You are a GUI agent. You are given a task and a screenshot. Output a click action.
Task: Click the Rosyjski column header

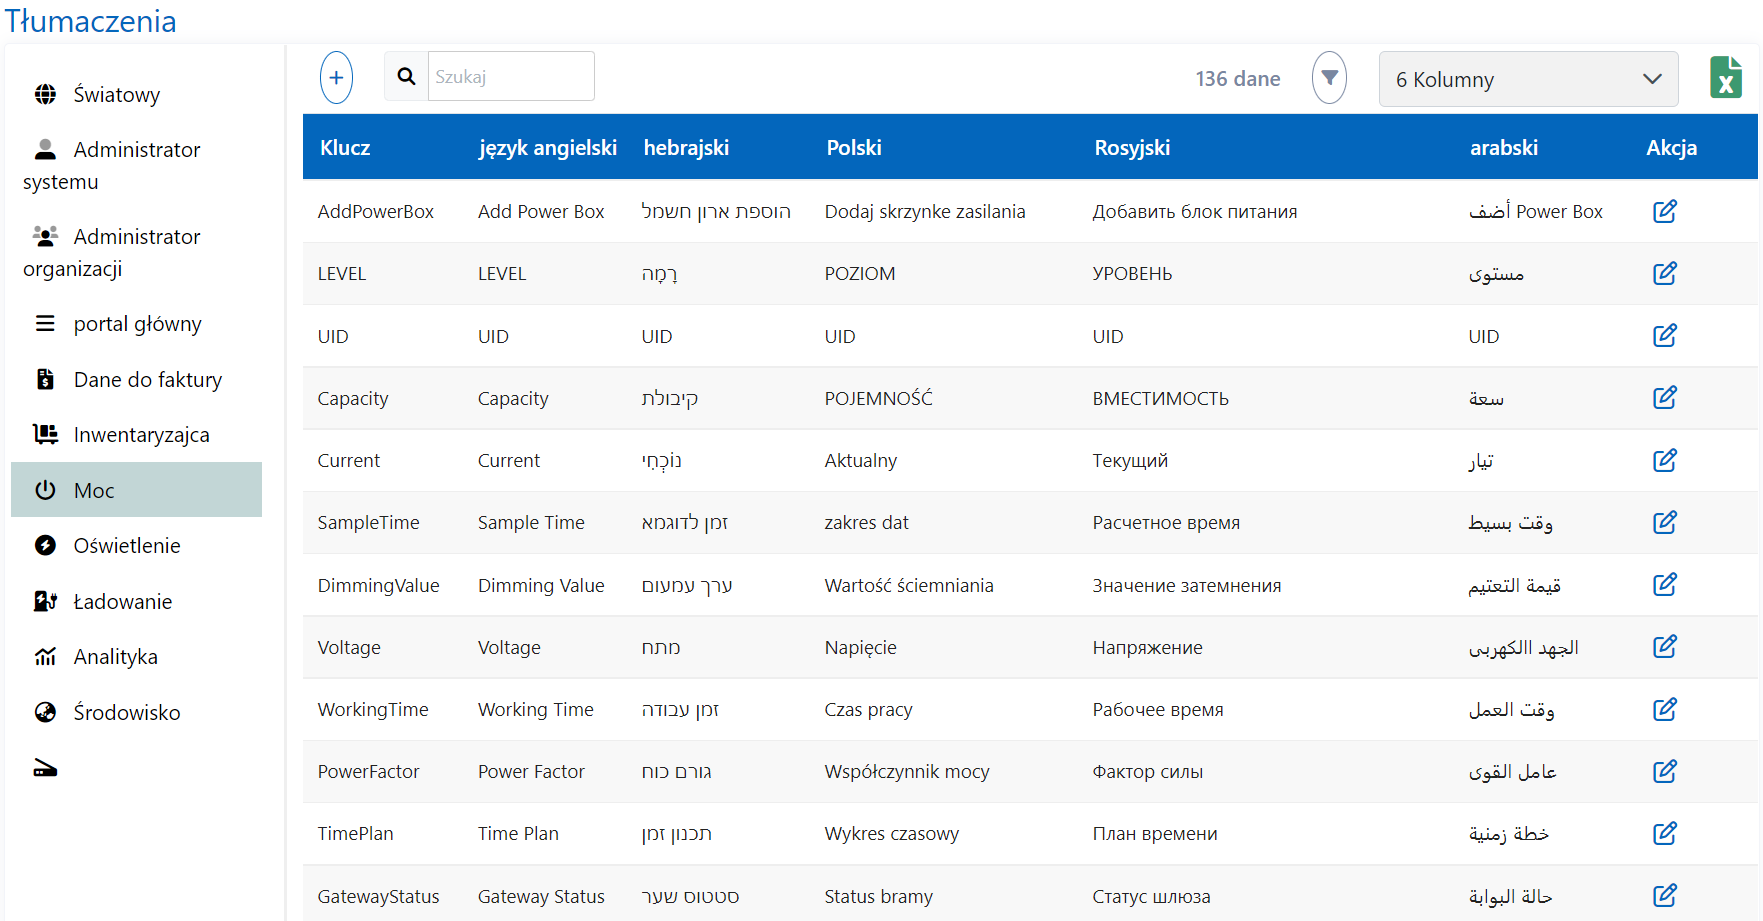(1131, 148)
